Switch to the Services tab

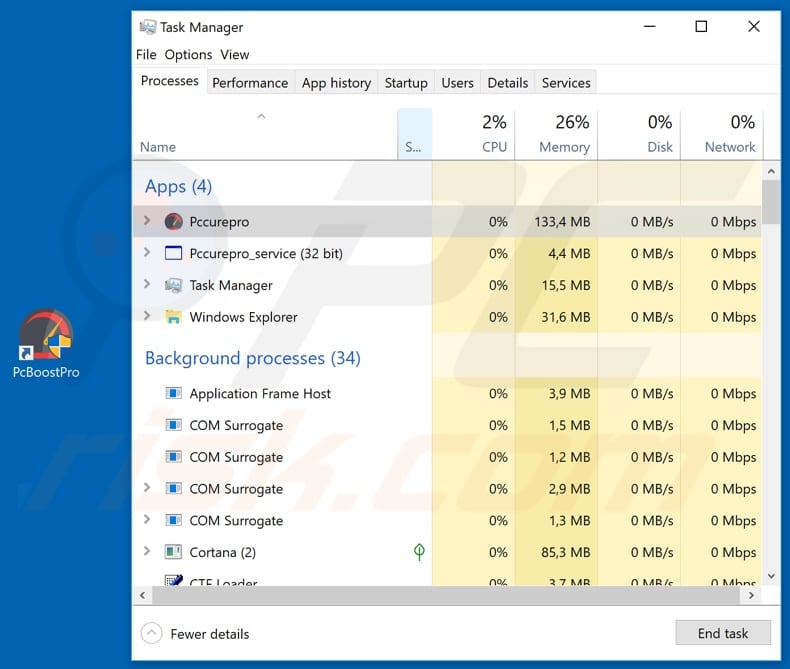[566, 83]
